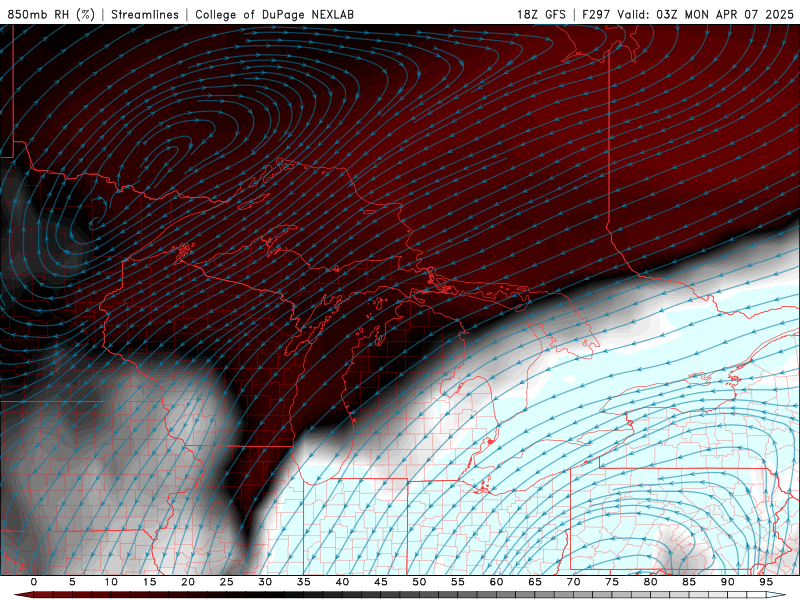800x600 pixels.
Task: Click the '50' tick label on color scale
Action: (419, 582)
